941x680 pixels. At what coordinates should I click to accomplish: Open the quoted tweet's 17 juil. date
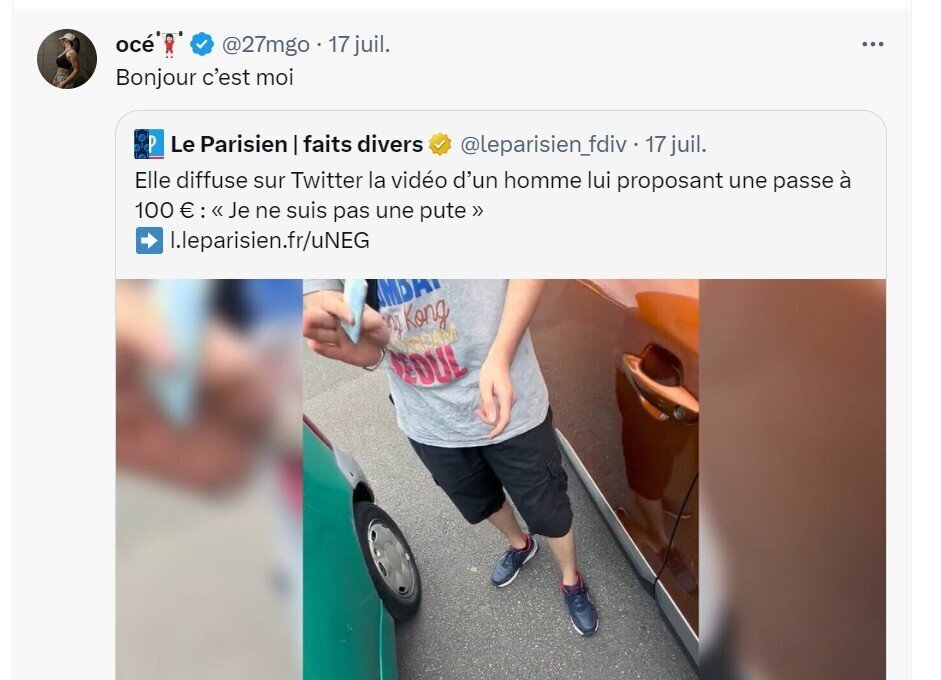click(676, 144)
